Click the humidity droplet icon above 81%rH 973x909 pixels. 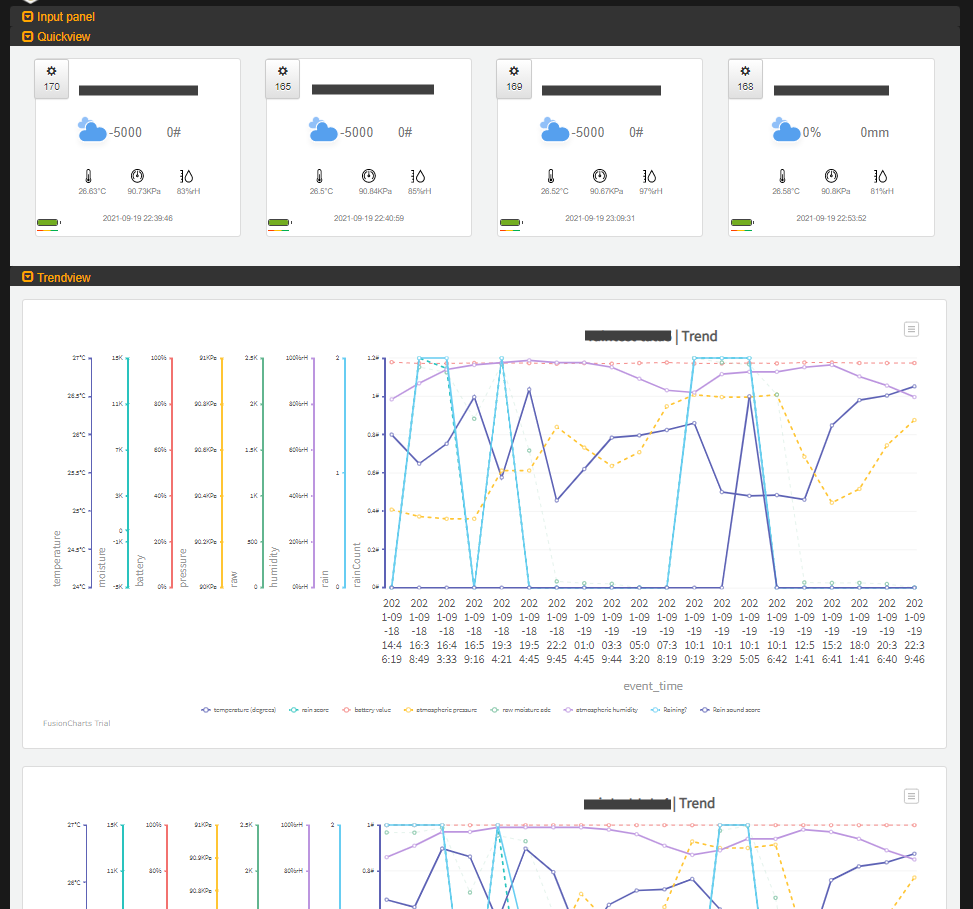pyautogui.click(x=880, y=176)
